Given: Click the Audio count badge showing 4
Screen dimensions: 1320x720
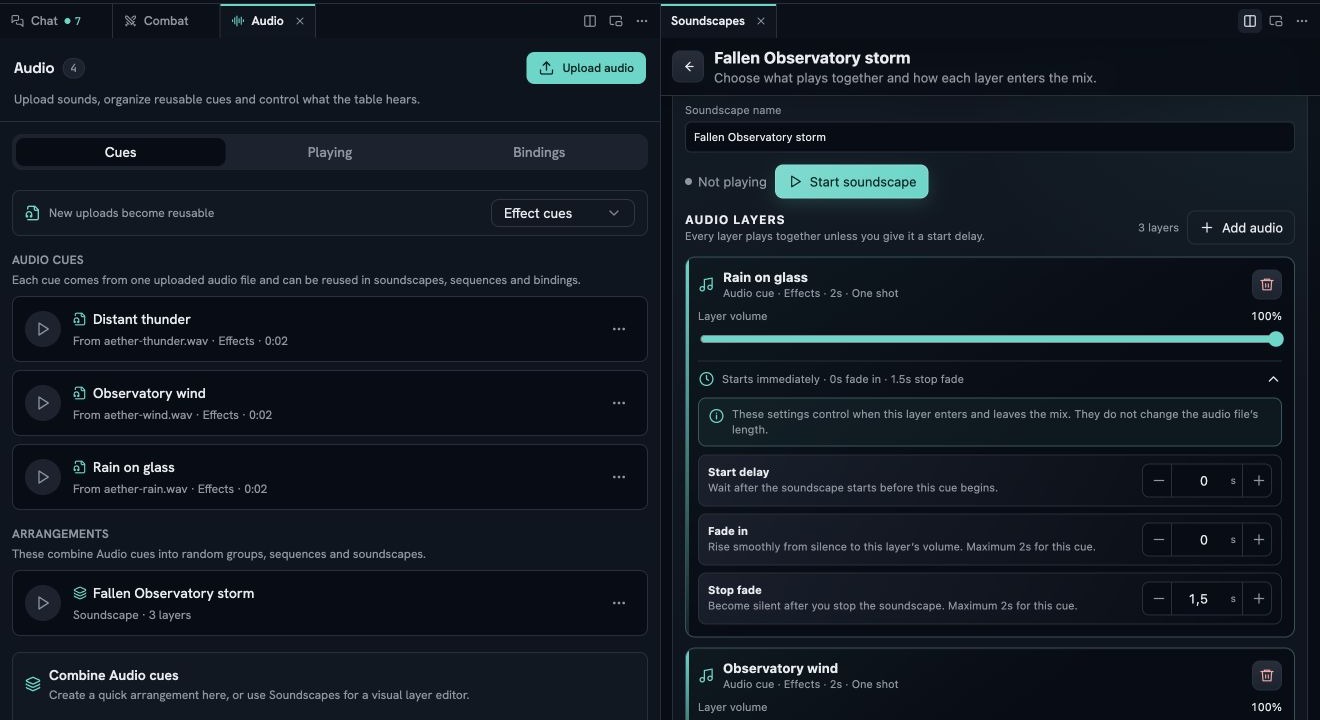Looking at the screenshot, I should click(x=74, y=68).
